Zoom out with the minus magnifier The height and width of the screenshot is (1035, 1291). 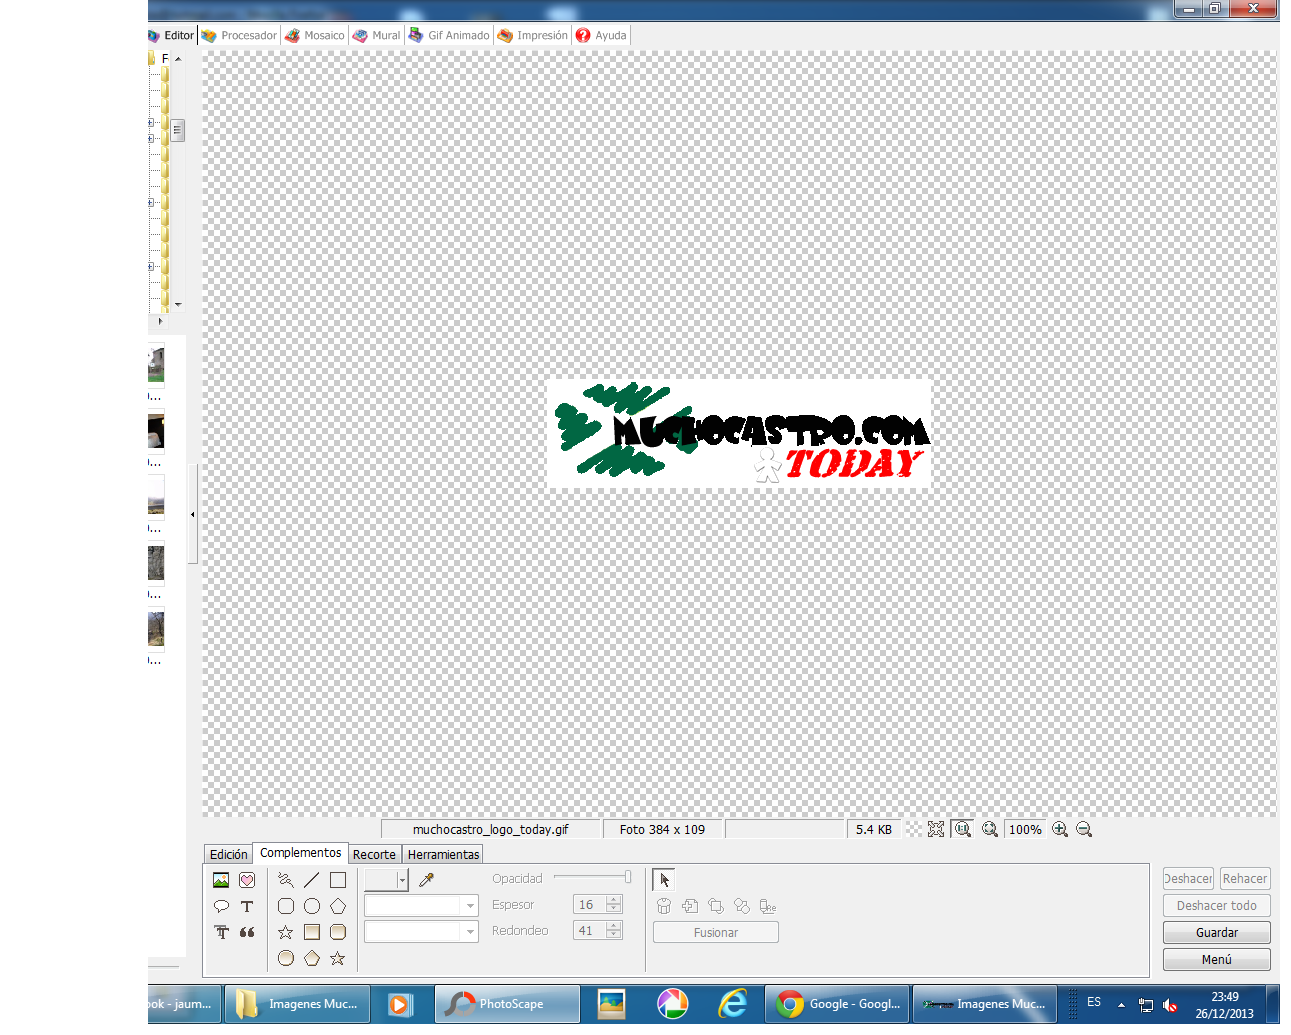[1084, 829]
